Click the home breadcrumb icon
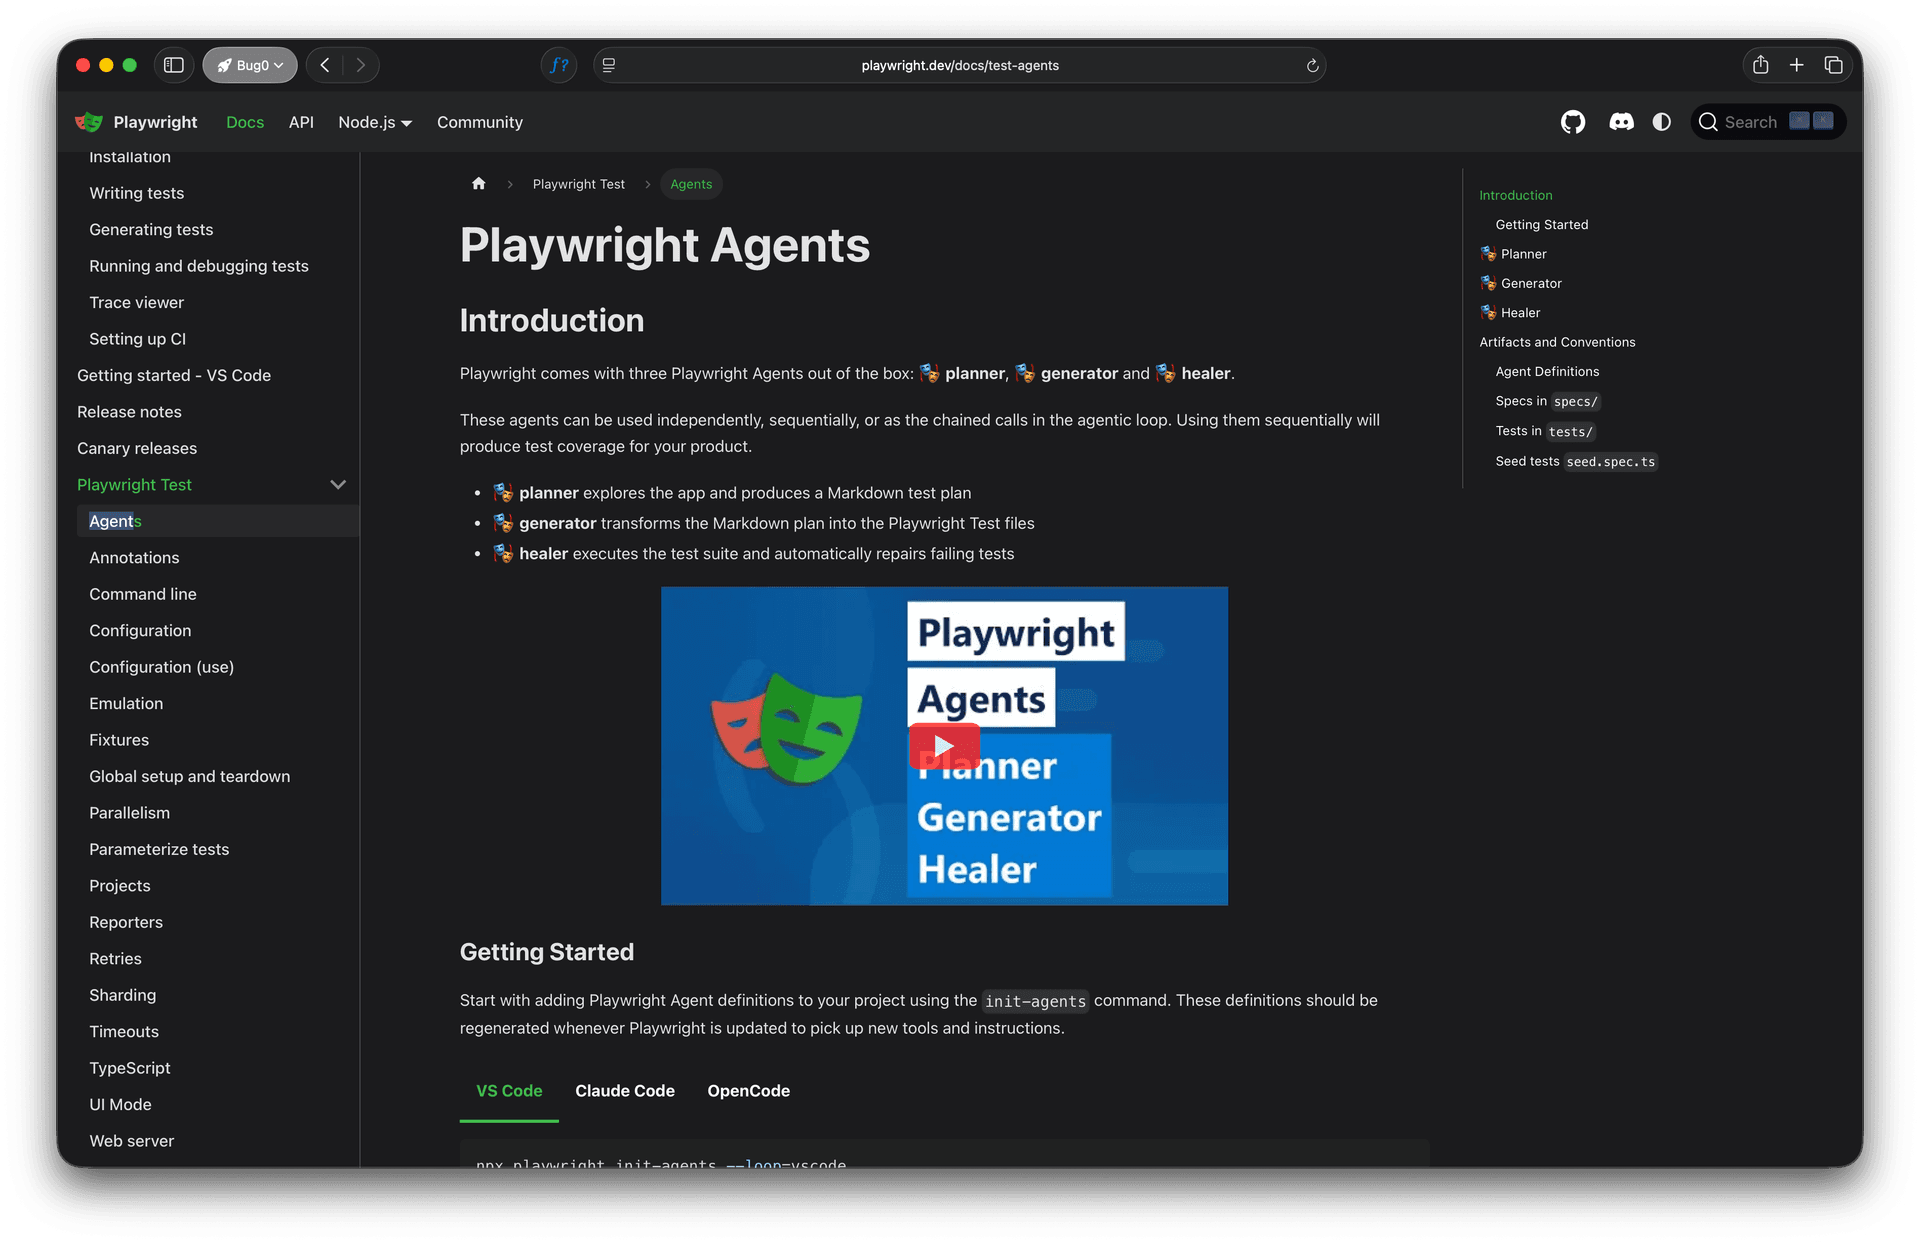The height and width of the screenshot is (1243, 1920). tap(478, 184)
